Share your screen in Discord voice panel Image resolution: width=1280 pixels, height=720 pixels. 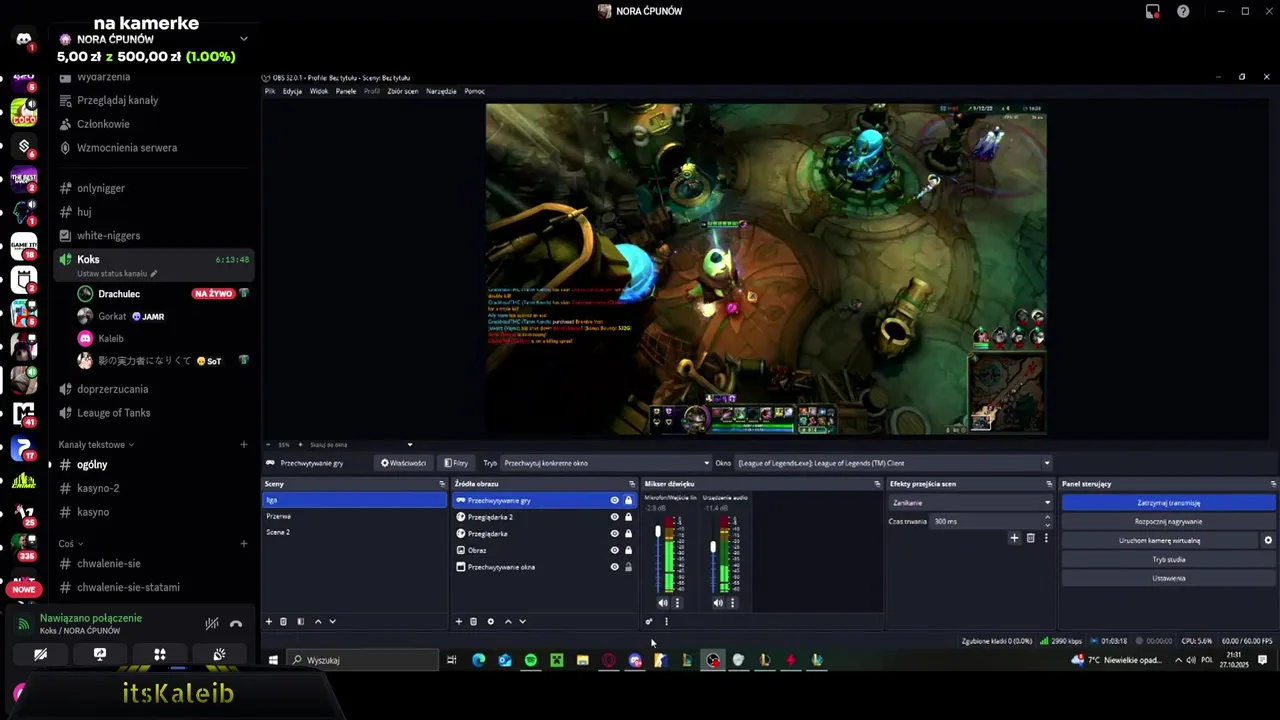(100, 654)
